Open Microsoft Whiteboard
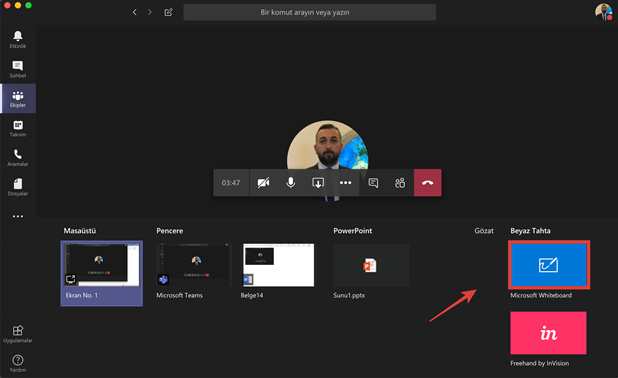Screen dimensions: 618x378 549,265
